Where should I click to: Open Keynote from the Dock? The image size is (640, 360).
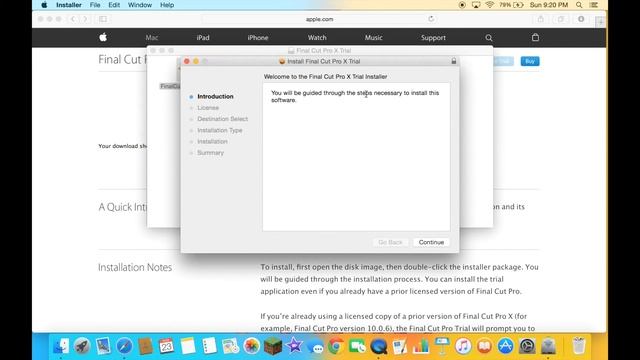click(442, 346)
